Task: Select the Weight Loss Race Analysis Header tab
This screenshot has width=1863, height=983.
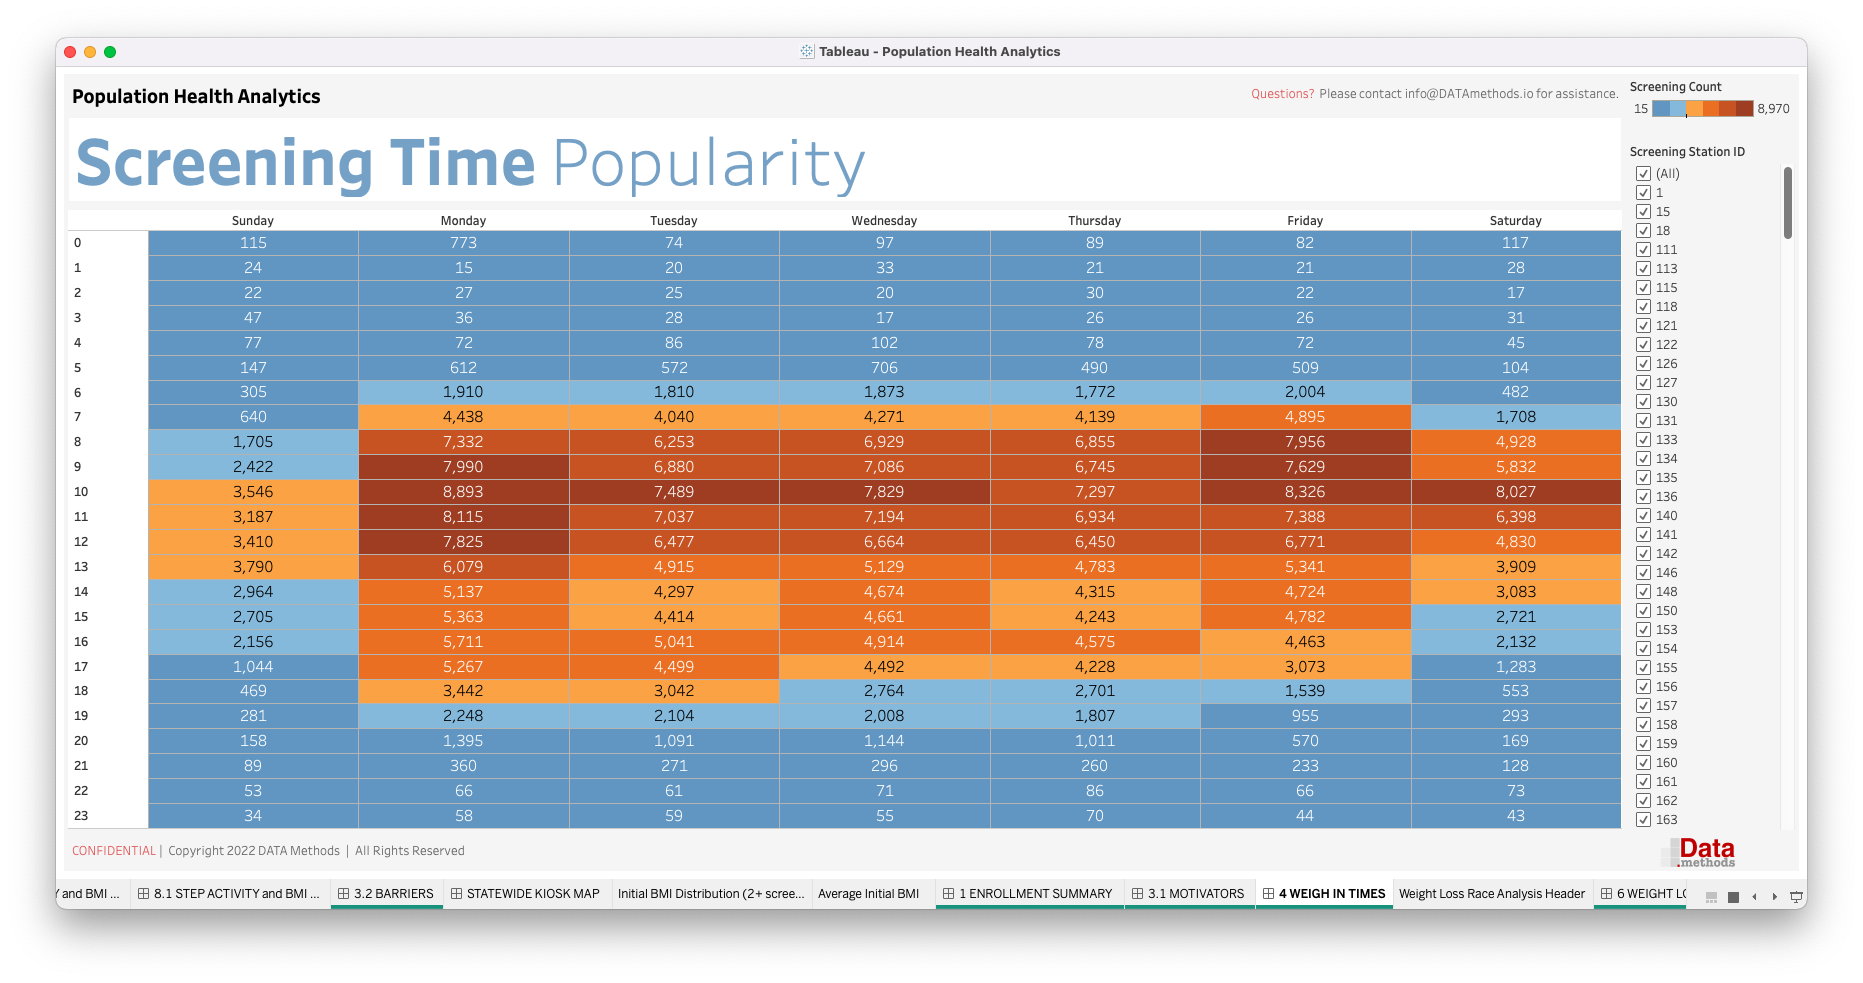Action: [x=1492, y=893]
